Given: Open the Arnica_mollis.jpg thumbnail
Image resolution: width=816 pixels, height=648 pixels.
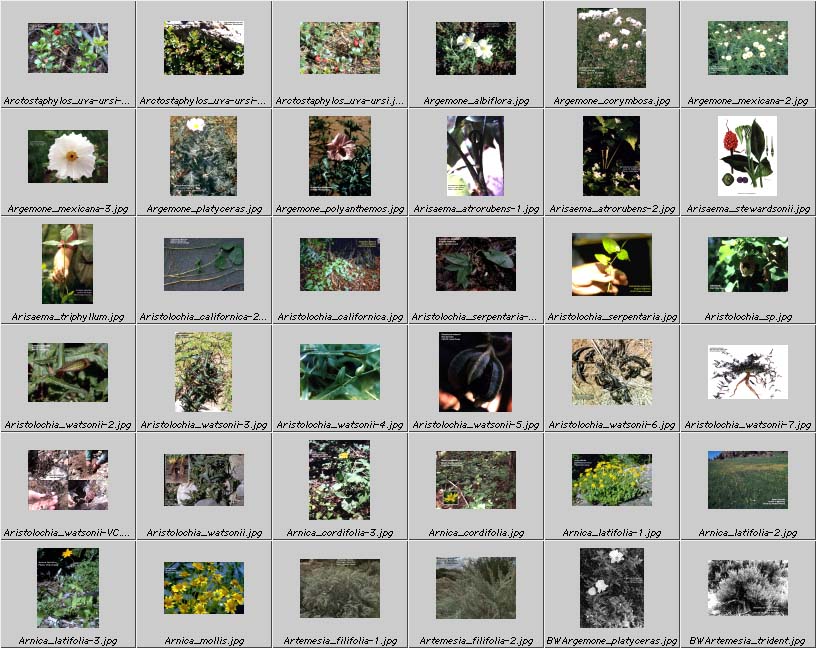Looking at the screenshot, I should coord(204,588).
